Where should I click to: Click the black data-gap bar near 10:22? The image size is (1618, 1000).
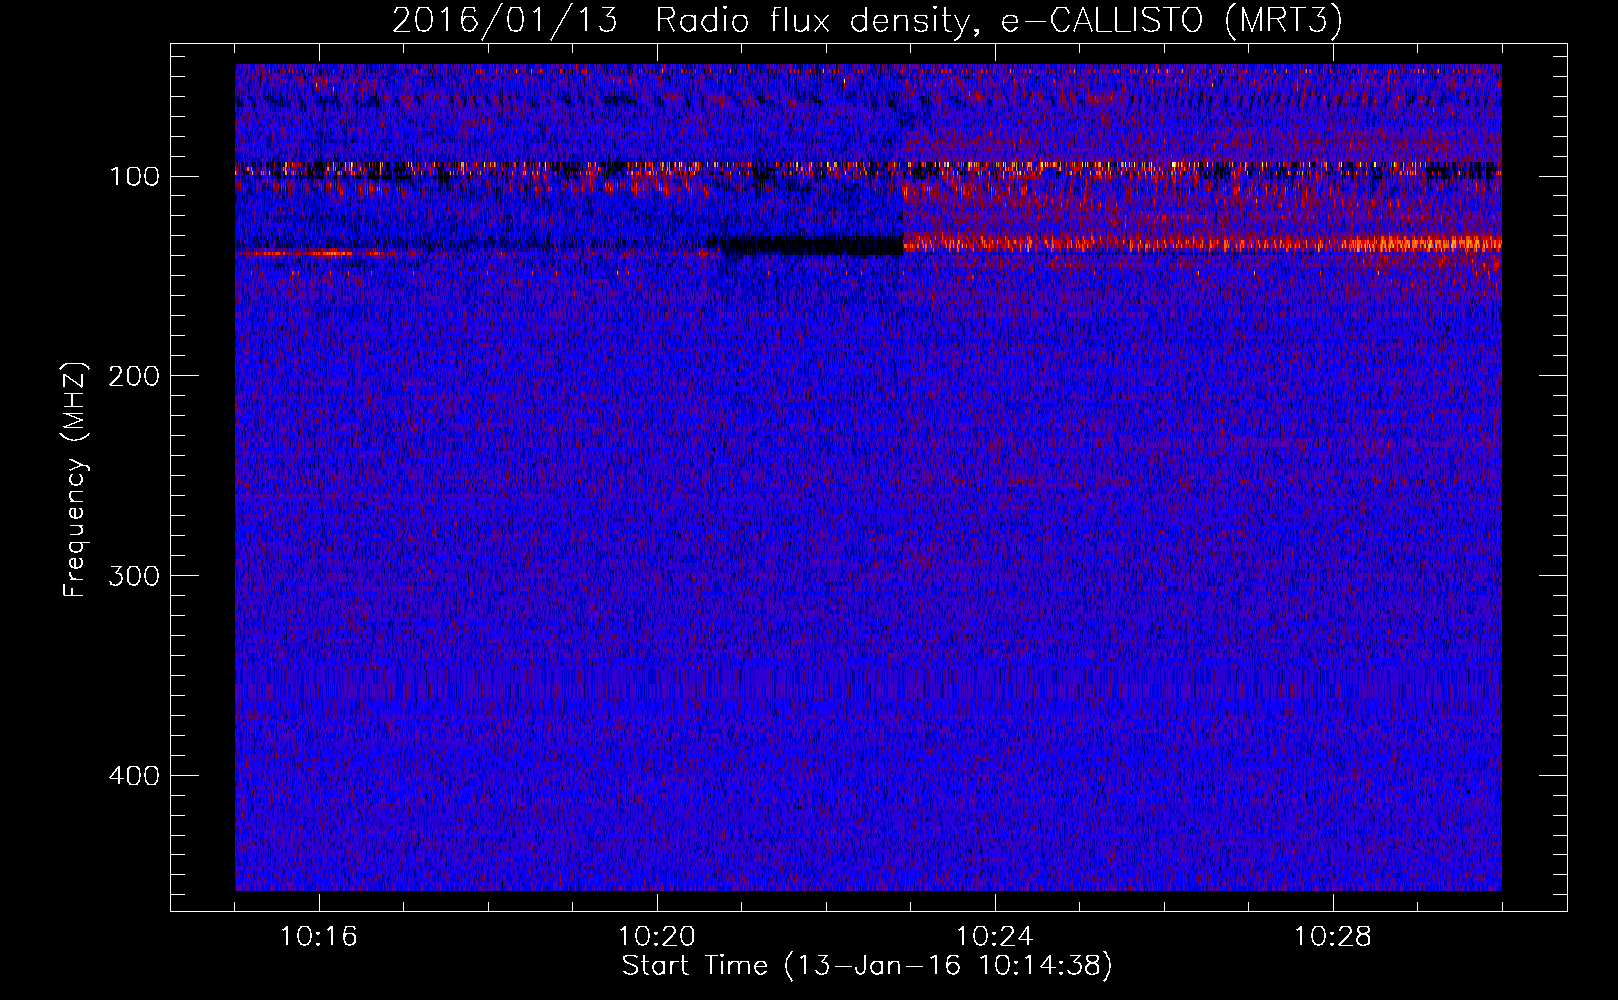[811, 245]
